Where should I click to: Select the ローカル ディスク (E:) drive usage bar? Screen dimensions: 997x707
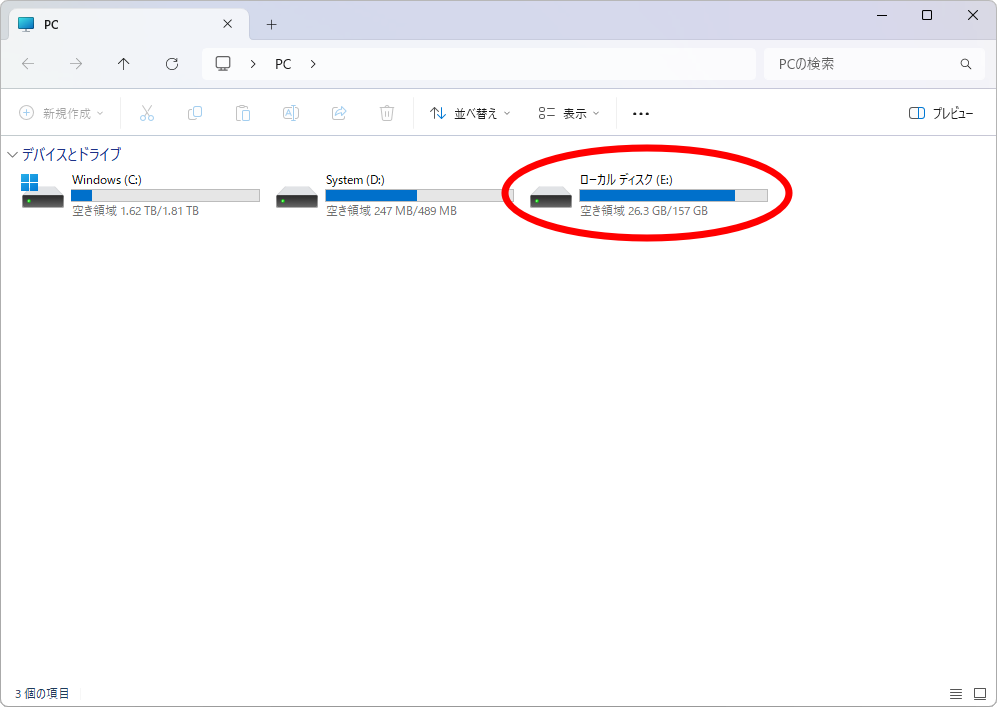coord(673,196)
